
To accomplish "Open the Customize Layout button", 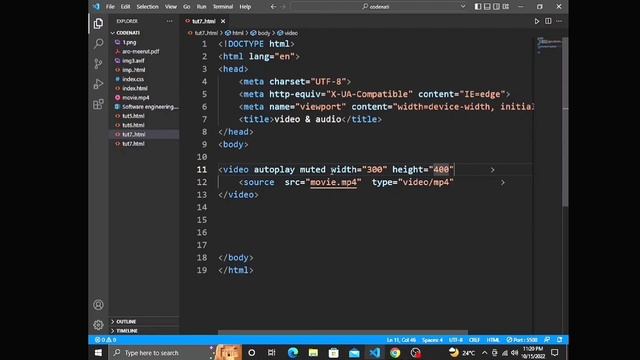I will pos(506,7).
